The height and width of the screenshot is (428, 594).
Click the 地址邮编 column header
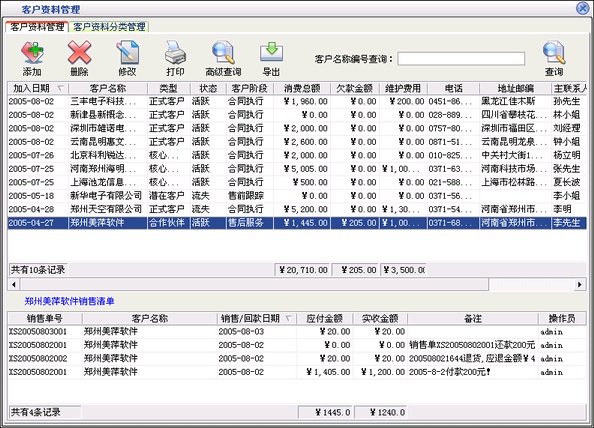pyautogui.click(x=516, y=88)
